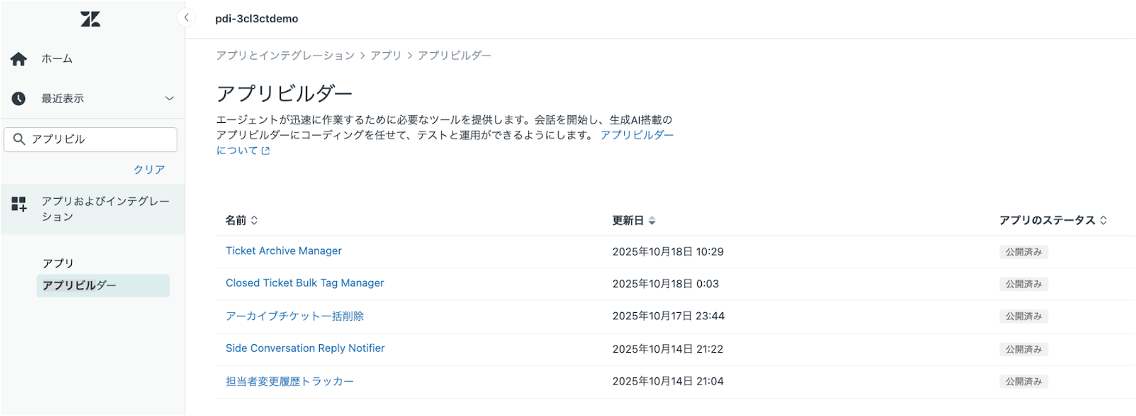Click the Zendesk logo icon
This screenshot has width=1136, height=416.
pos(90,19)
